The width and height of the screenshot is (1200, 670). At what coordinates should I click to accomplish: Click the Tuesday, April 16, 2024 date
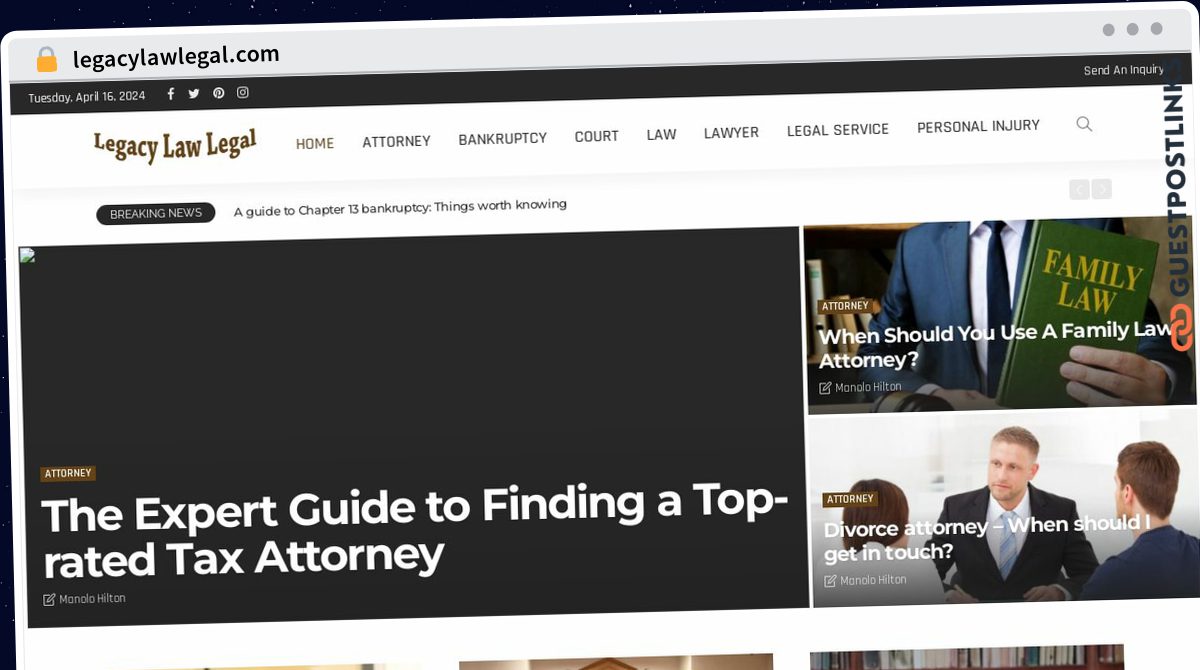point(87,97)
